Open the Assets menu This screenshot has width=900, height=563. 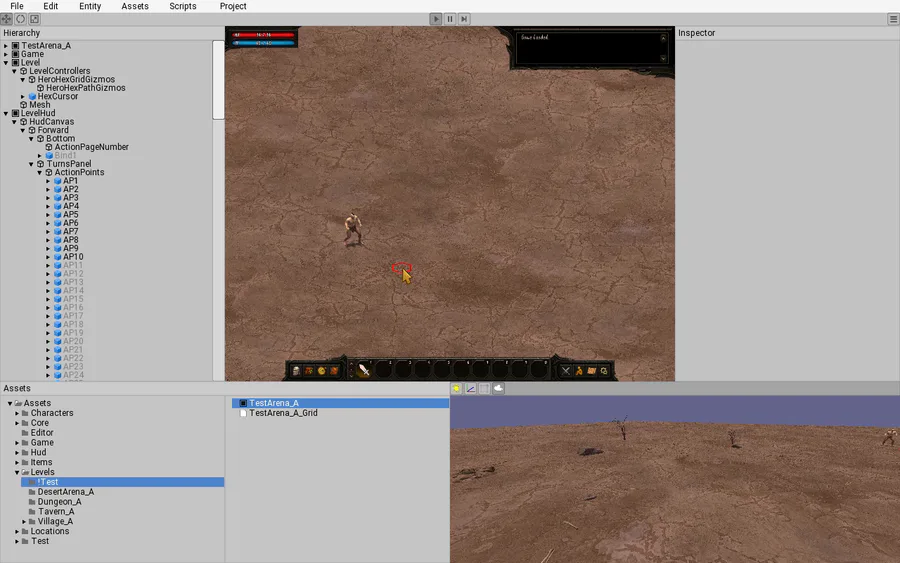point(135,6)
